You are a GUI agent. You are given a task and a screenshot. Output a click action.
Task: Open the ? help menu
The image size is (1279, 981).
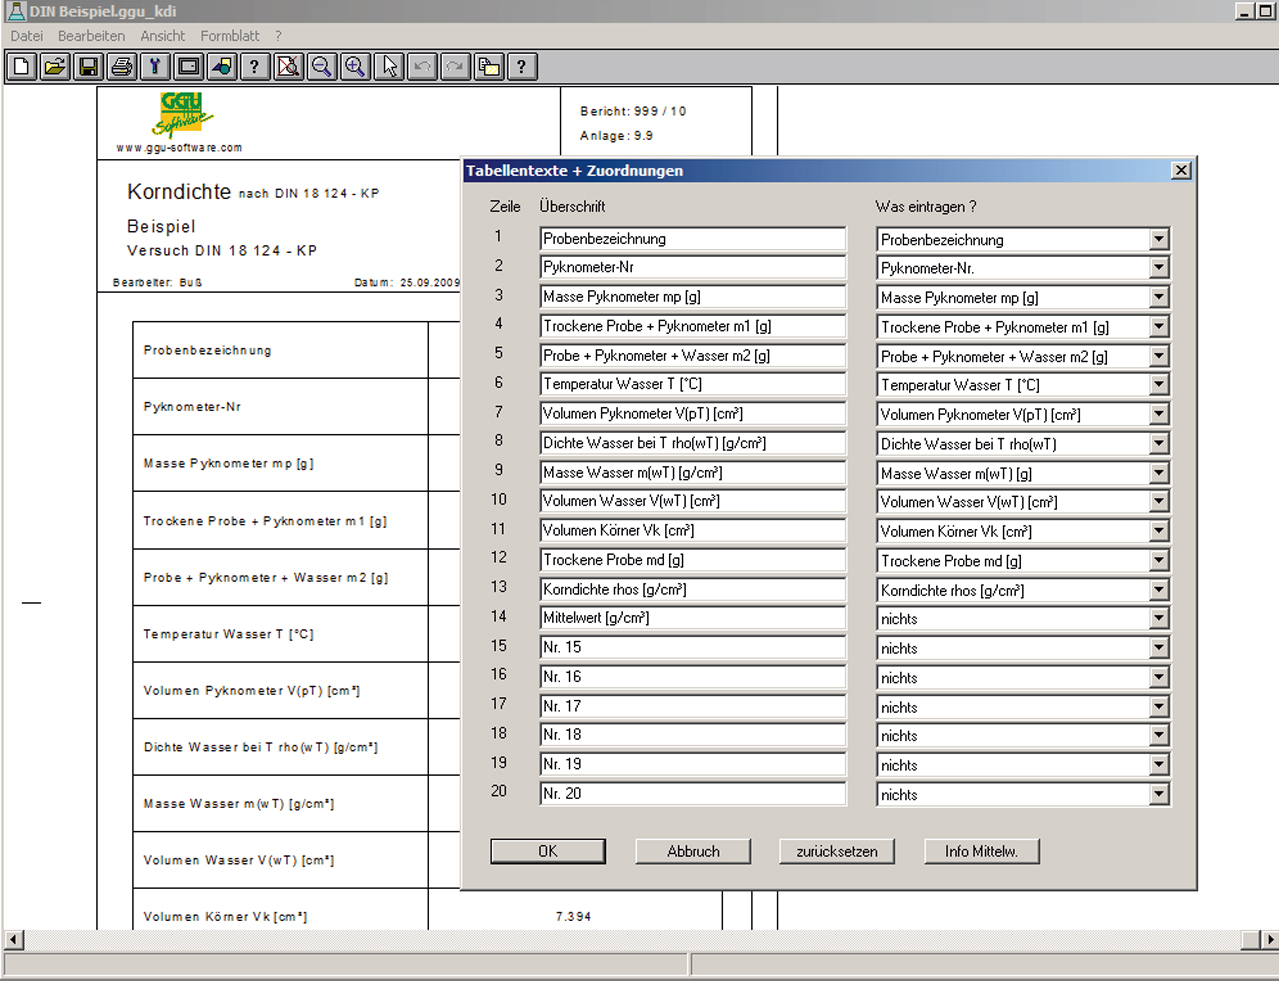coord(278,36)
